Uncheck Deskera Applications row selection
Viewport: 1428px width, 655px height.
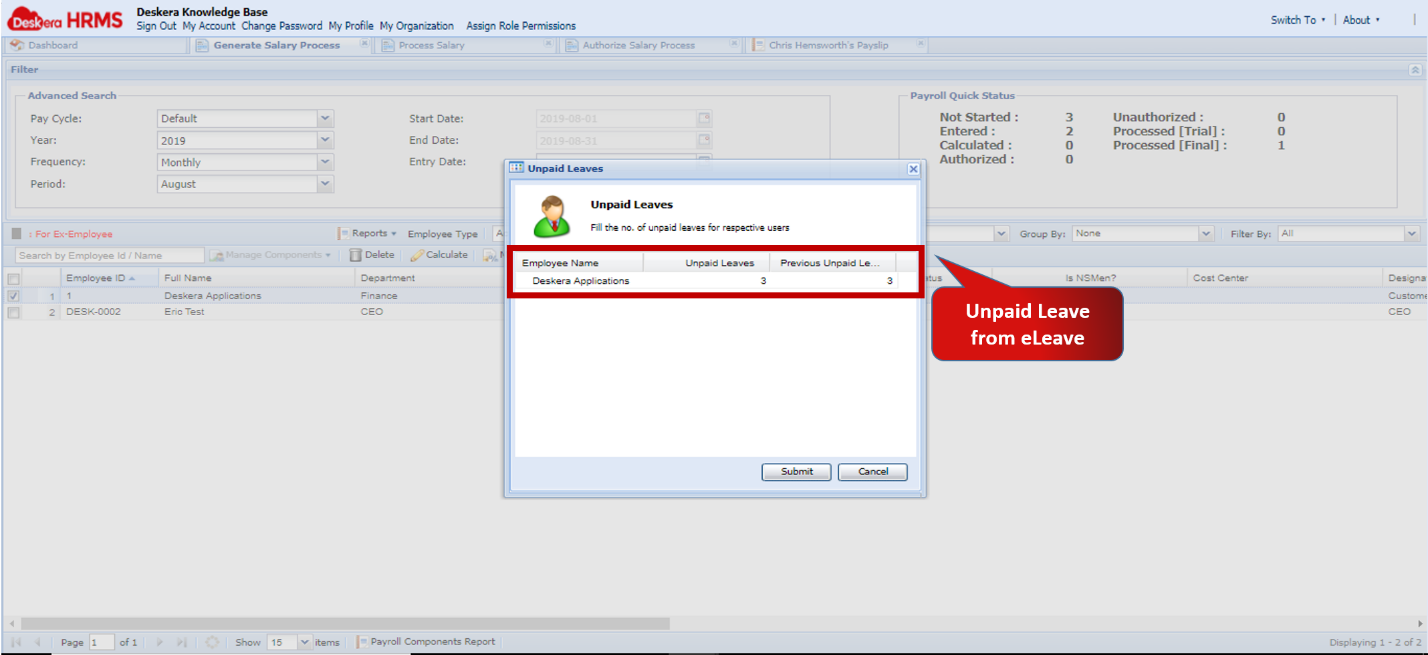(x=13, y=295)
